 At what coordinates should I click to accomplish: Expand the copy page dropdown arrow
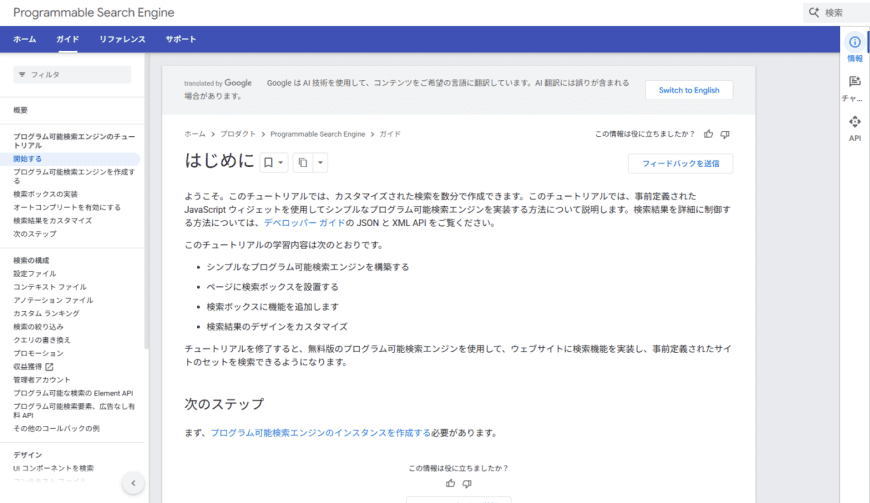pos(320,162)
